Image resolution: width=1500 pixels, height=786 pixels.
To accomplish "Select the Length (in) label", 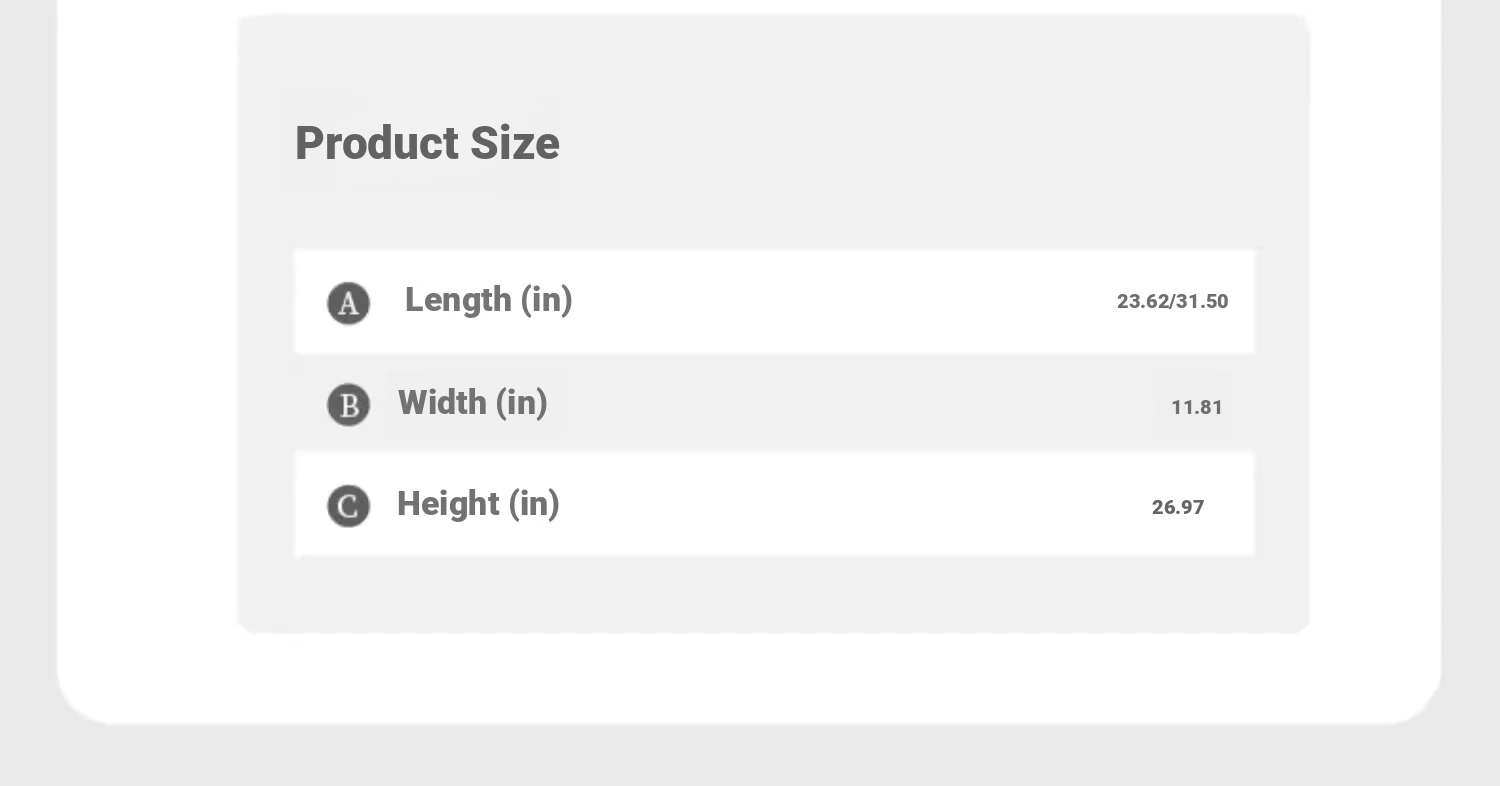I will (488, 300).
